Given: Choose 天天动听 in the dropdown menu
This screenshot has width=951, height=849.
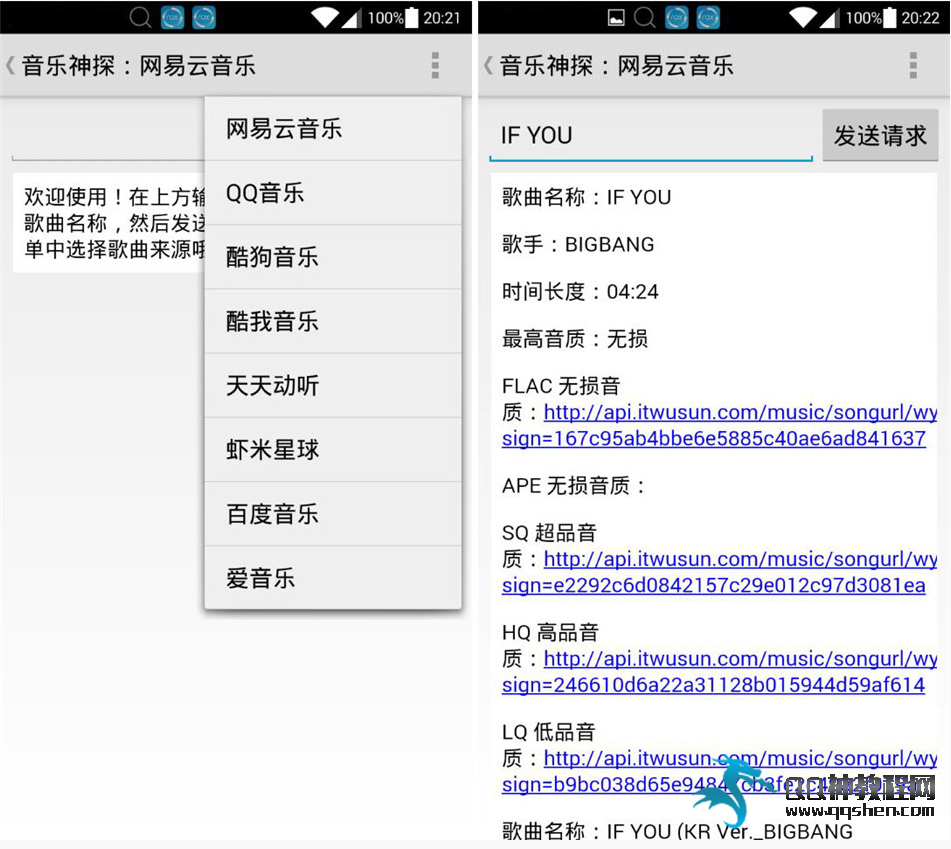Looking at the screenshot, I should tap(333, 386).
